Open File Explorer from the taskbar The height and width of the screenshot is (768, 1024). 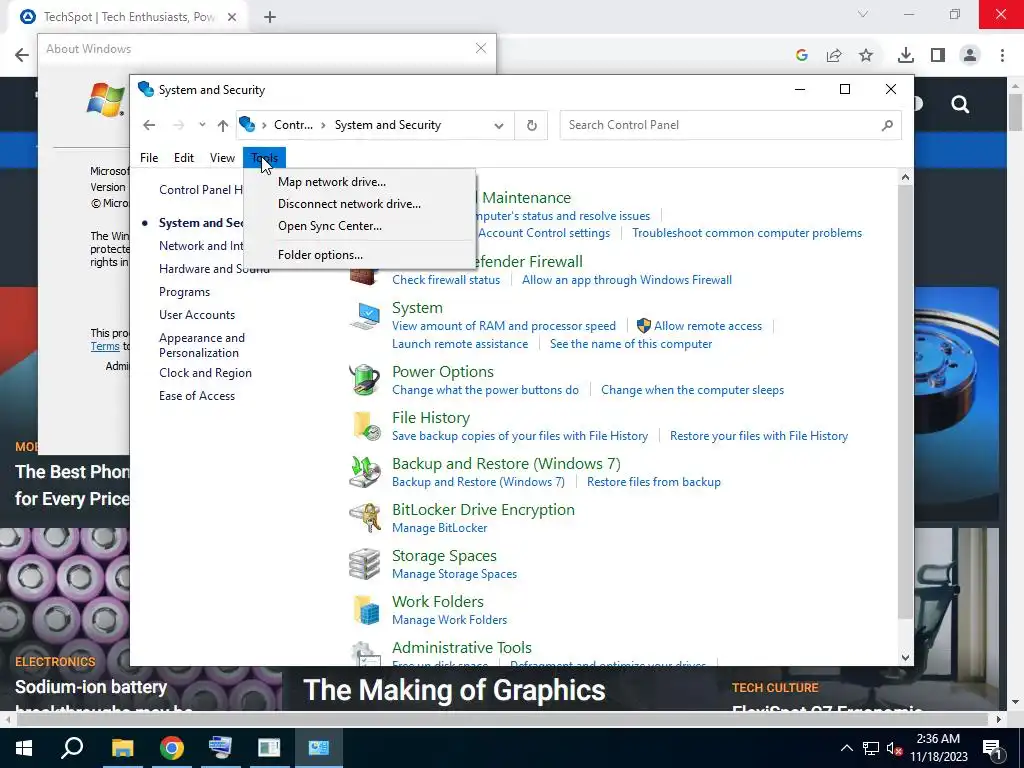point(122,748)
